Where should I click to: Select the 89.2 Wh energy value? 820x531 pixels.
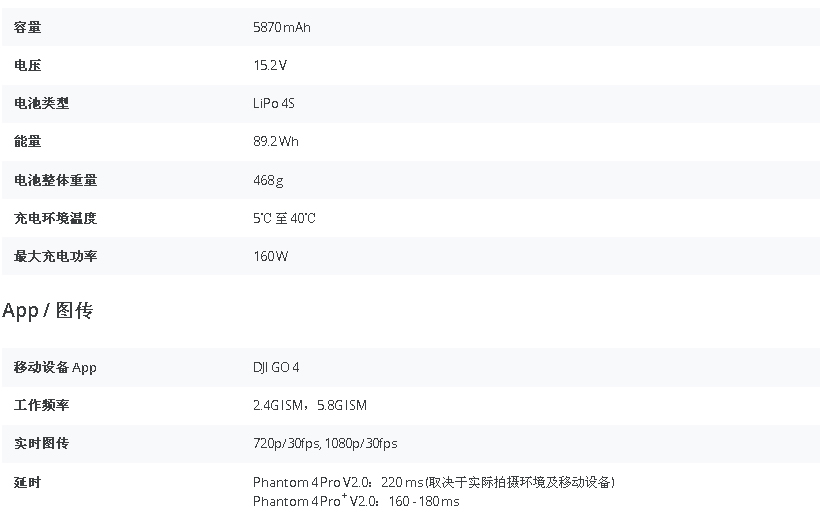[276, 141]
